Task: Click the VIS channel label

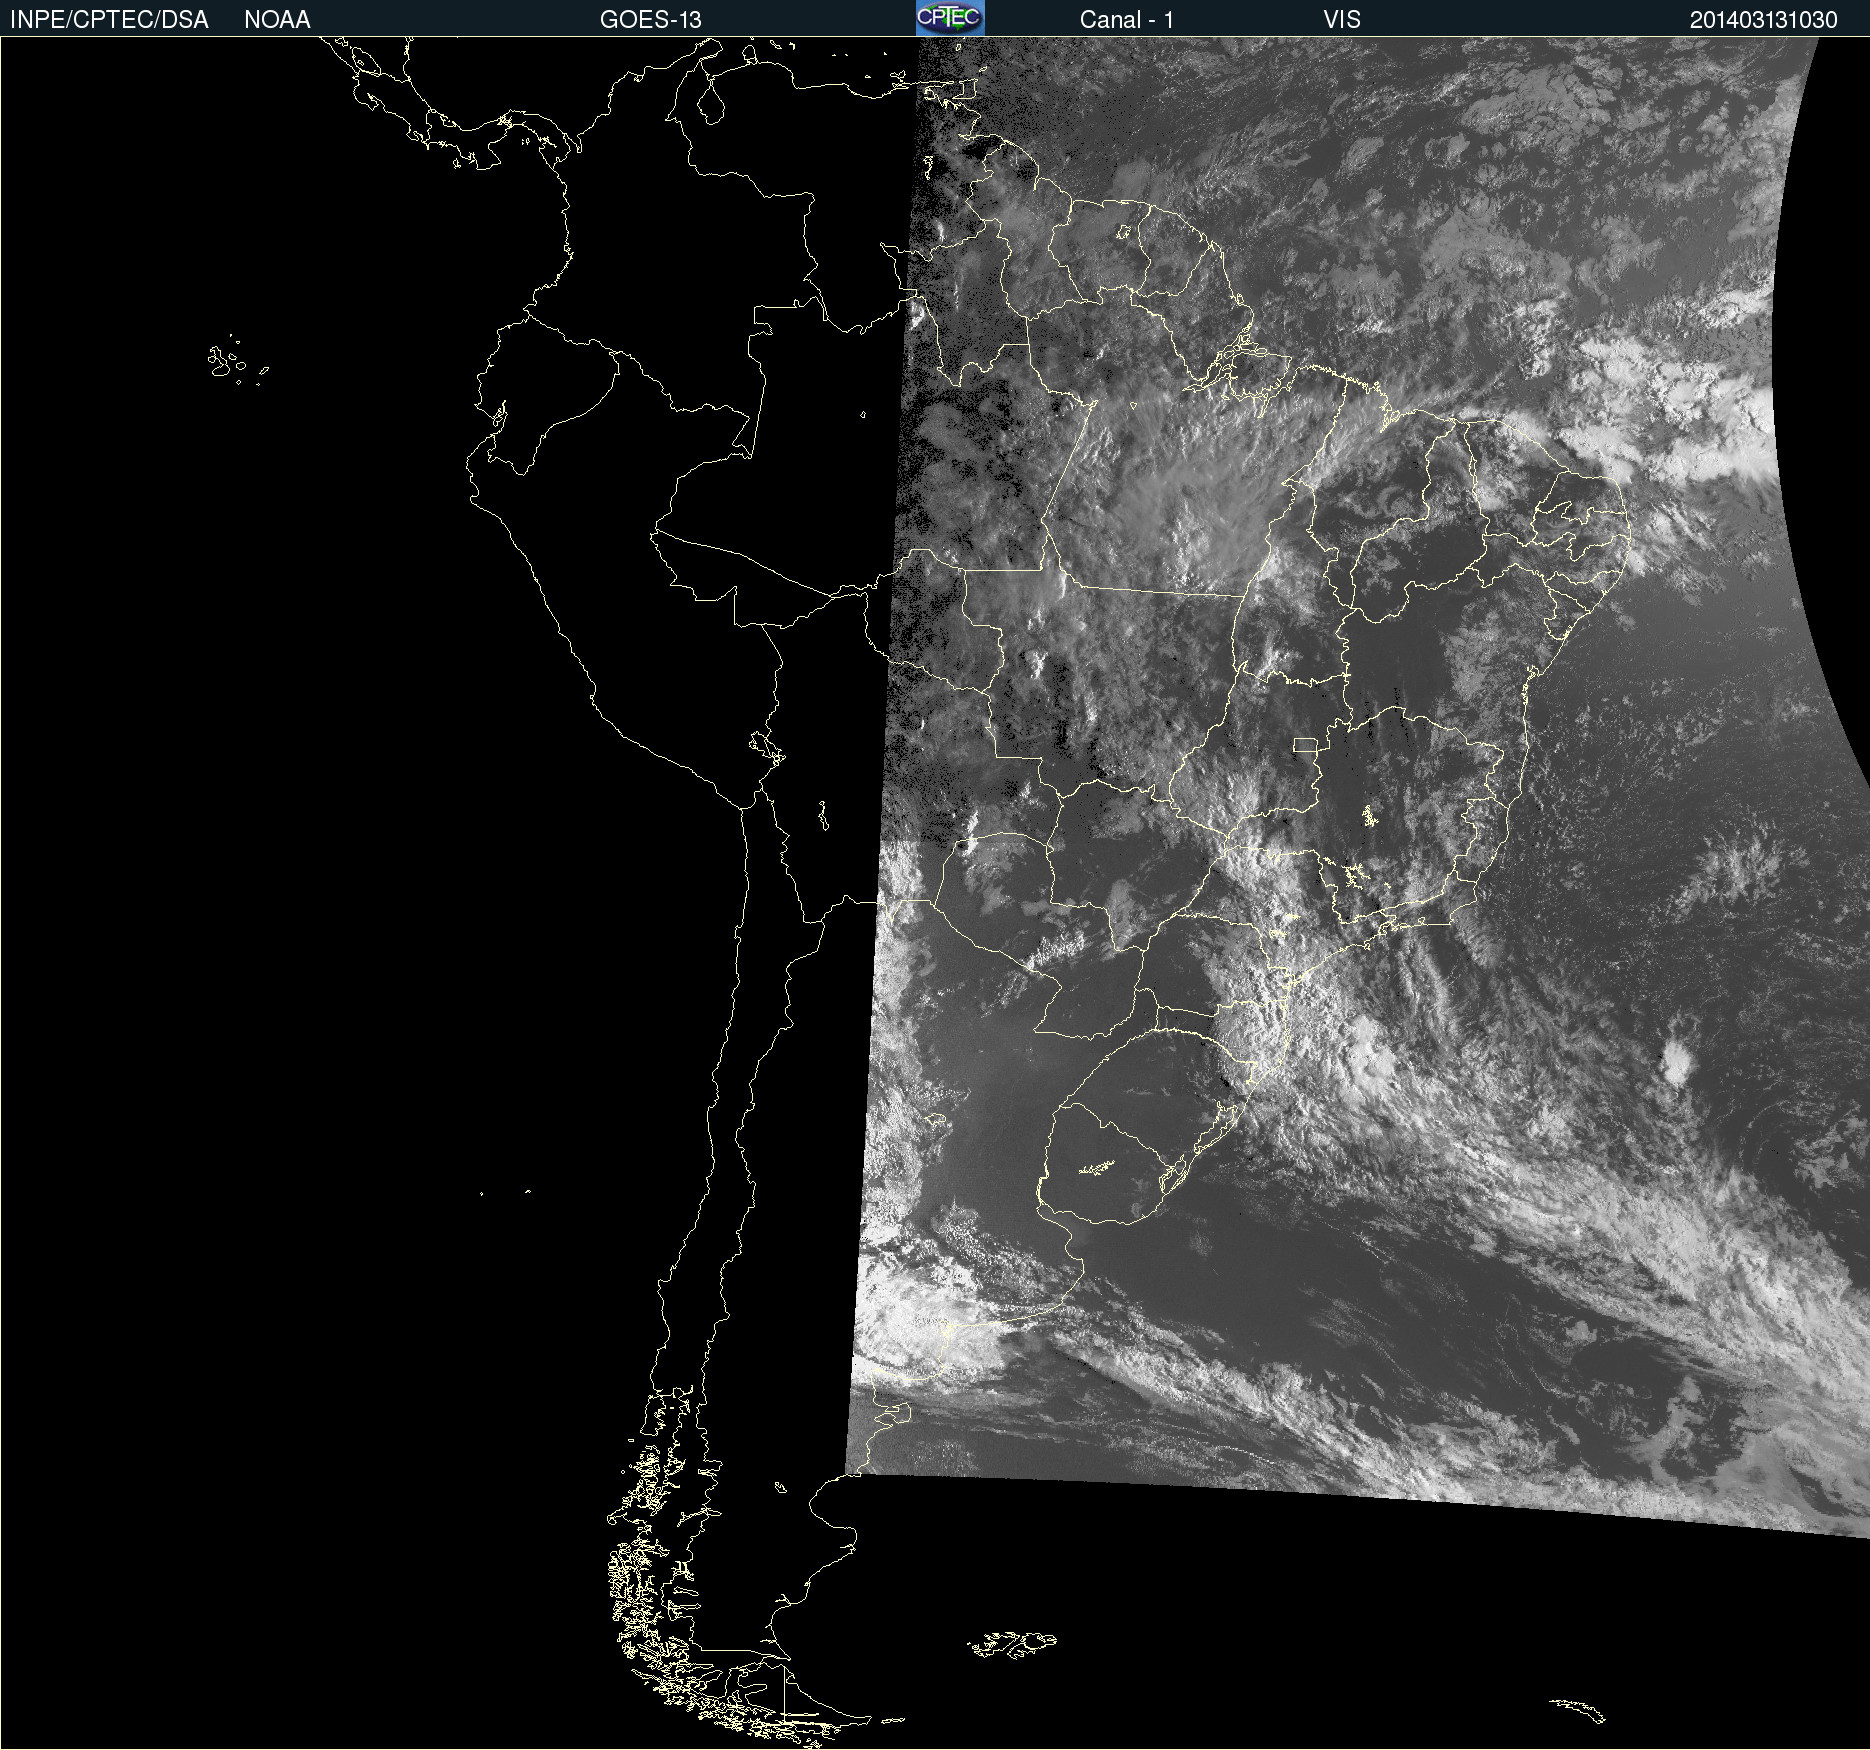Action: 1342,20
